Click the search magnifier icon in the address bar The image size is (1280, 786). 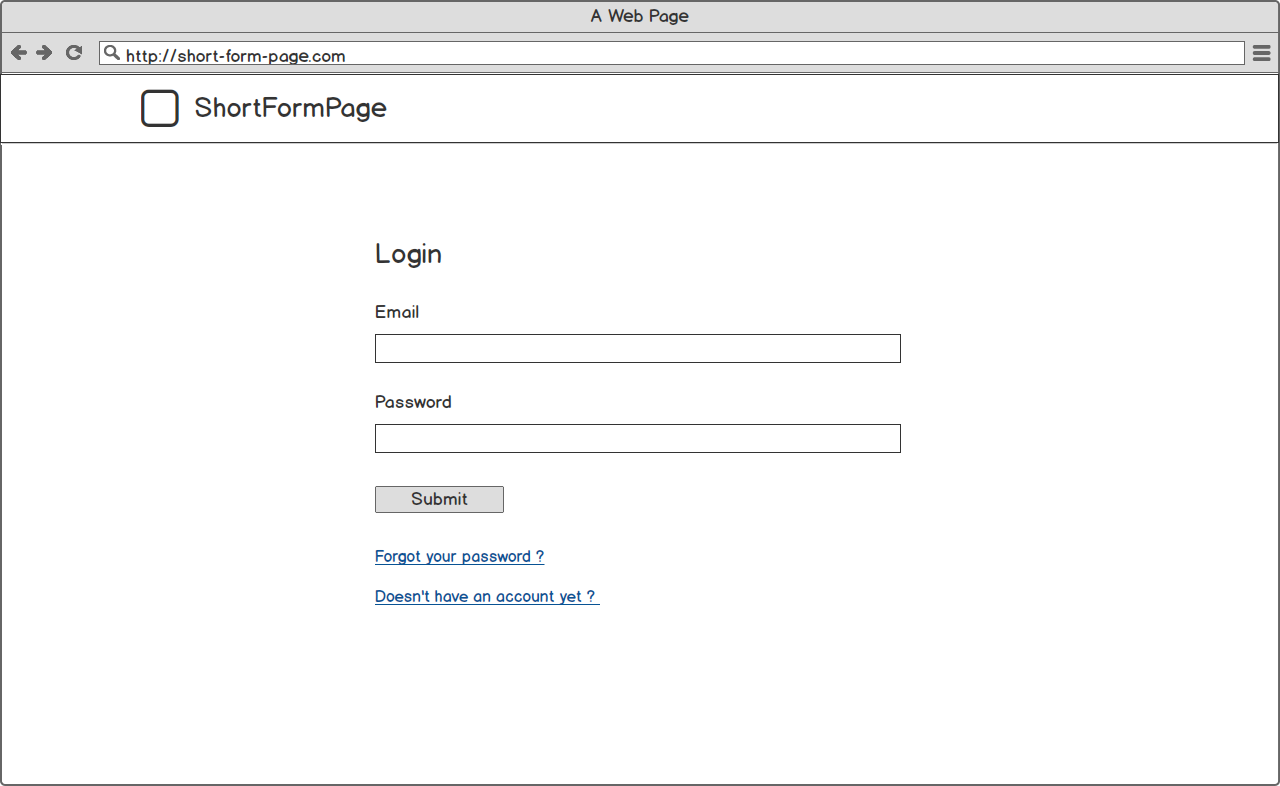112,52
